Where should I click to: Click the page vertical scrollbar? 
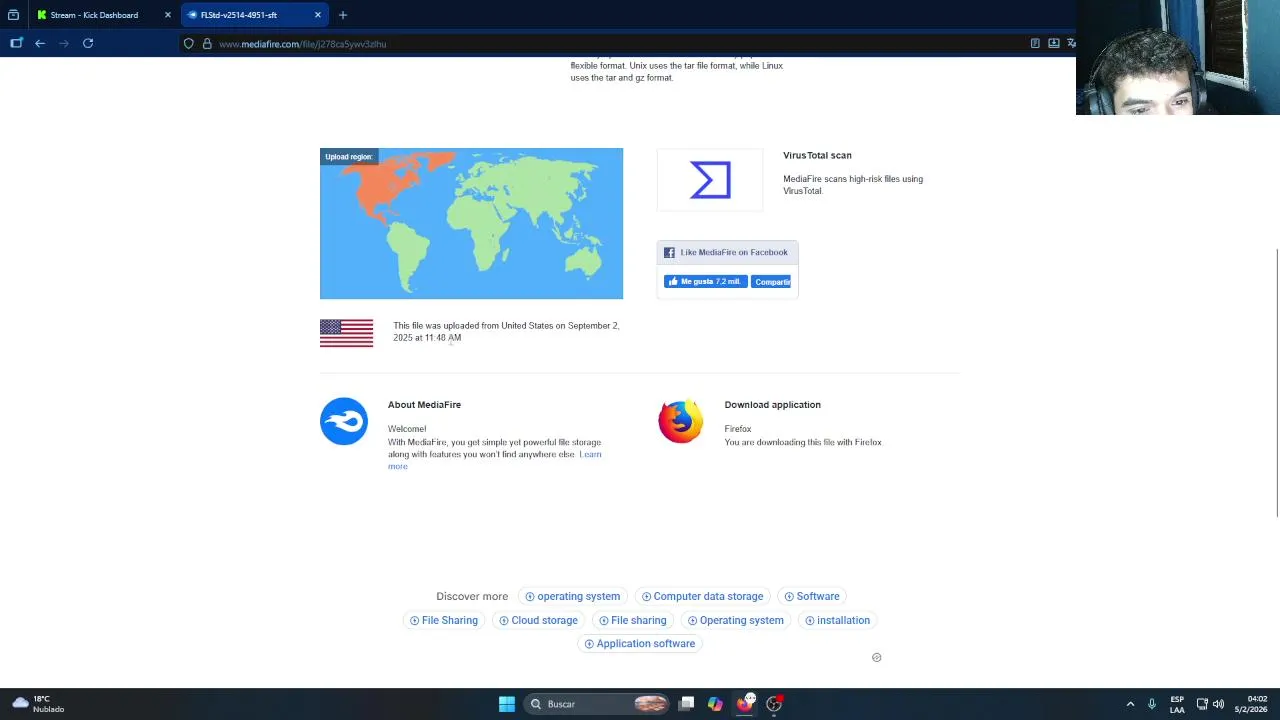click(1277, 382)
